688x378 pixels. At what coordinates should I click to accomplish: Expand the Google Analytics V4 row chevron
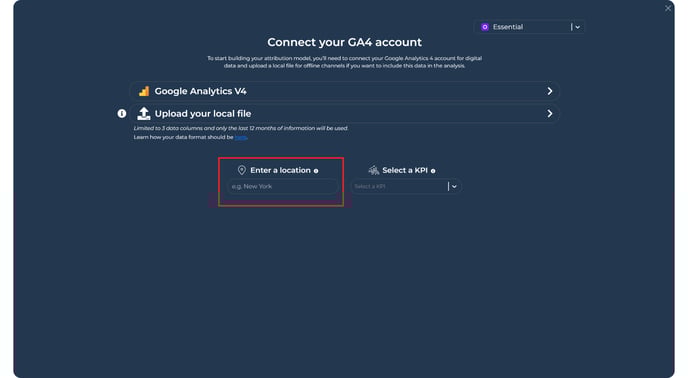[x=550, y=91]
